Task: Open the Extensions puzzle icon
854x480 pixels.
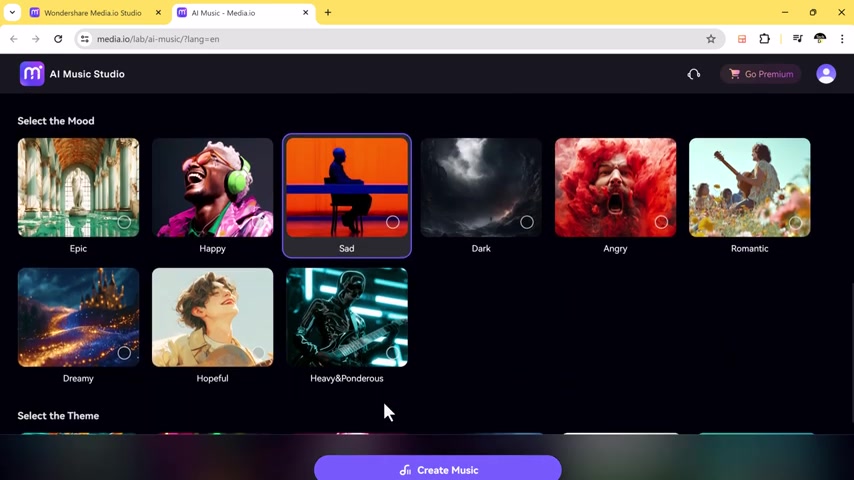Action: (x=765, y=39)
